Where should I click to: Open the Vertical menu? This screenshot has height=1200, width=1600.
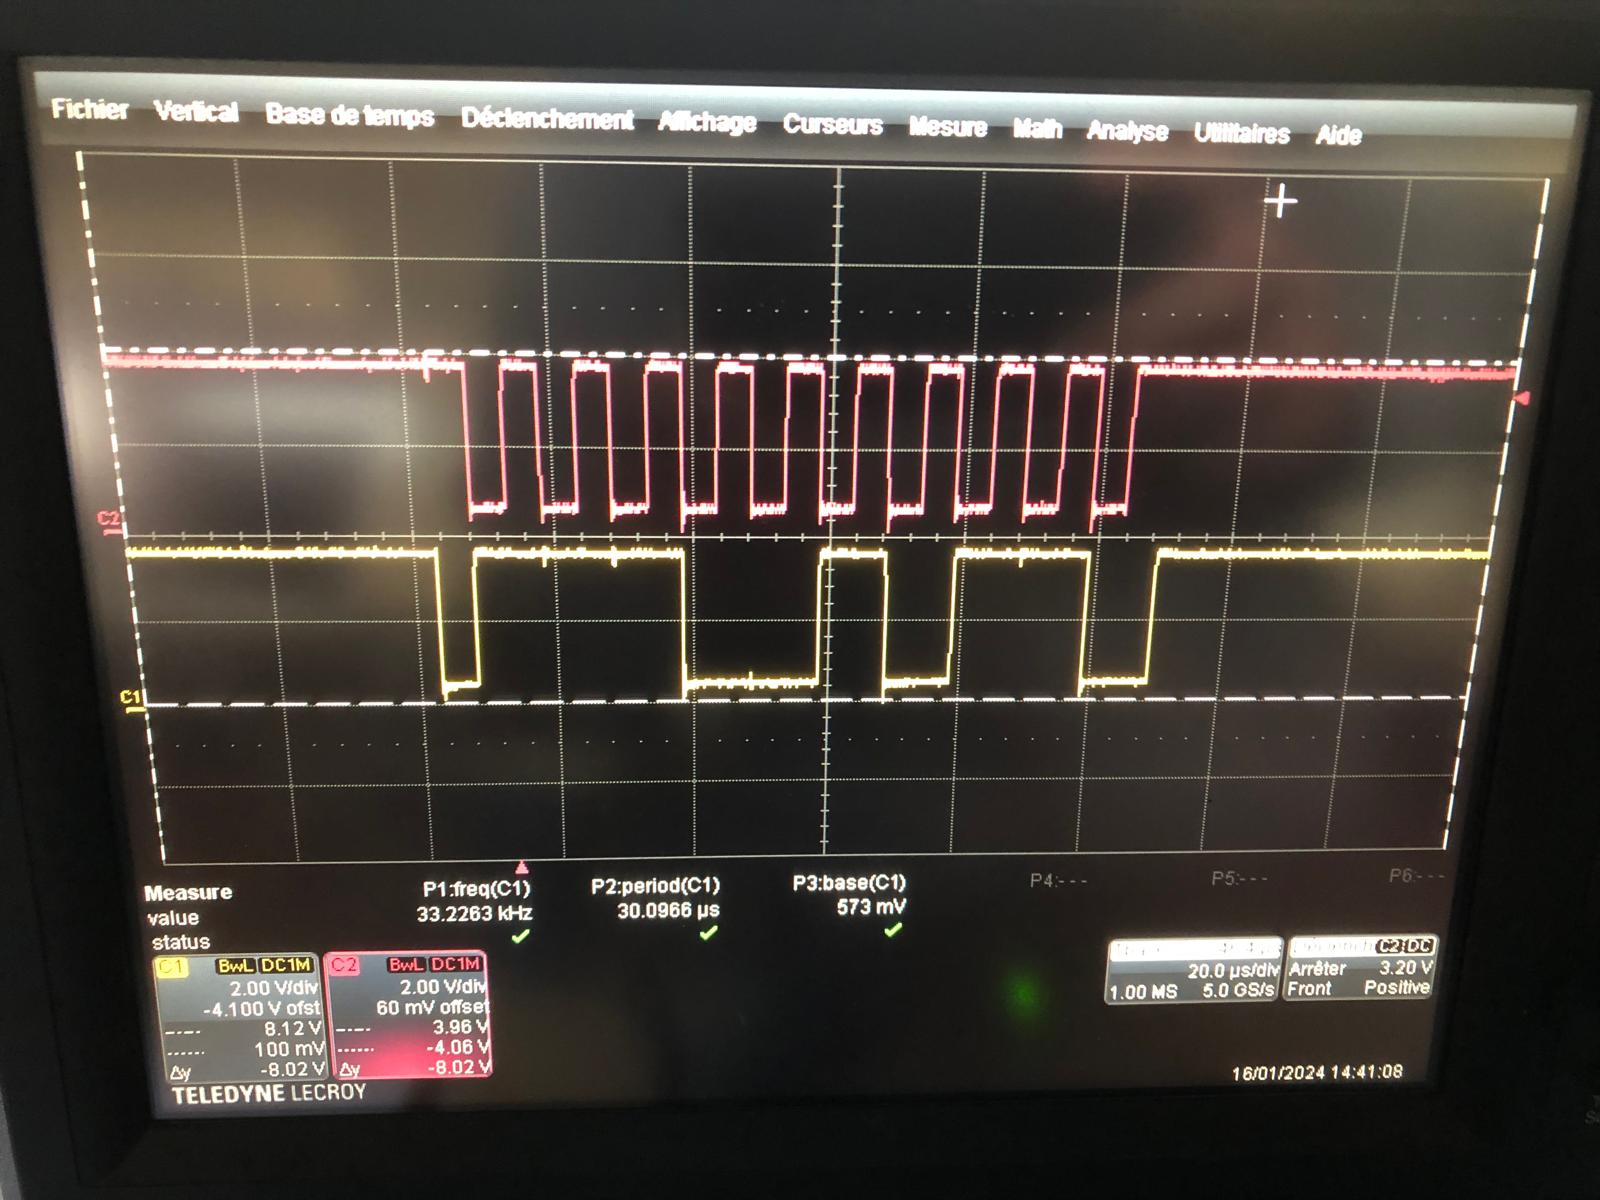tap(196, 112)
